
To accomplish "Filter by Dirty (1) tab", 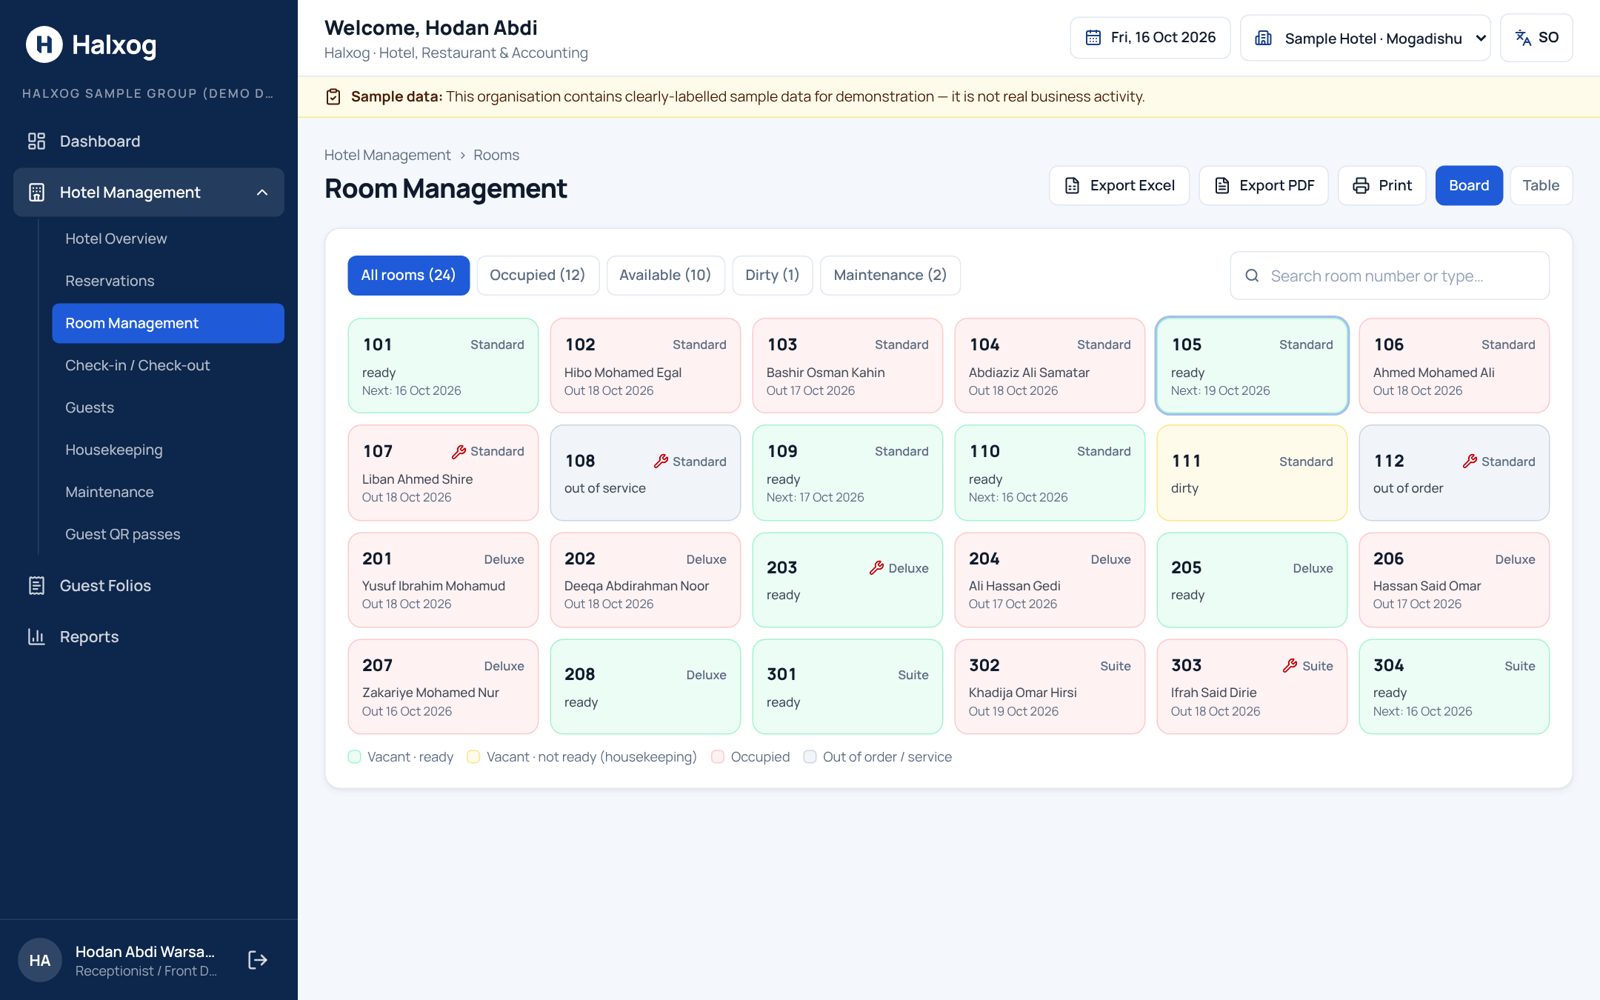I will [x=772, y=275].
